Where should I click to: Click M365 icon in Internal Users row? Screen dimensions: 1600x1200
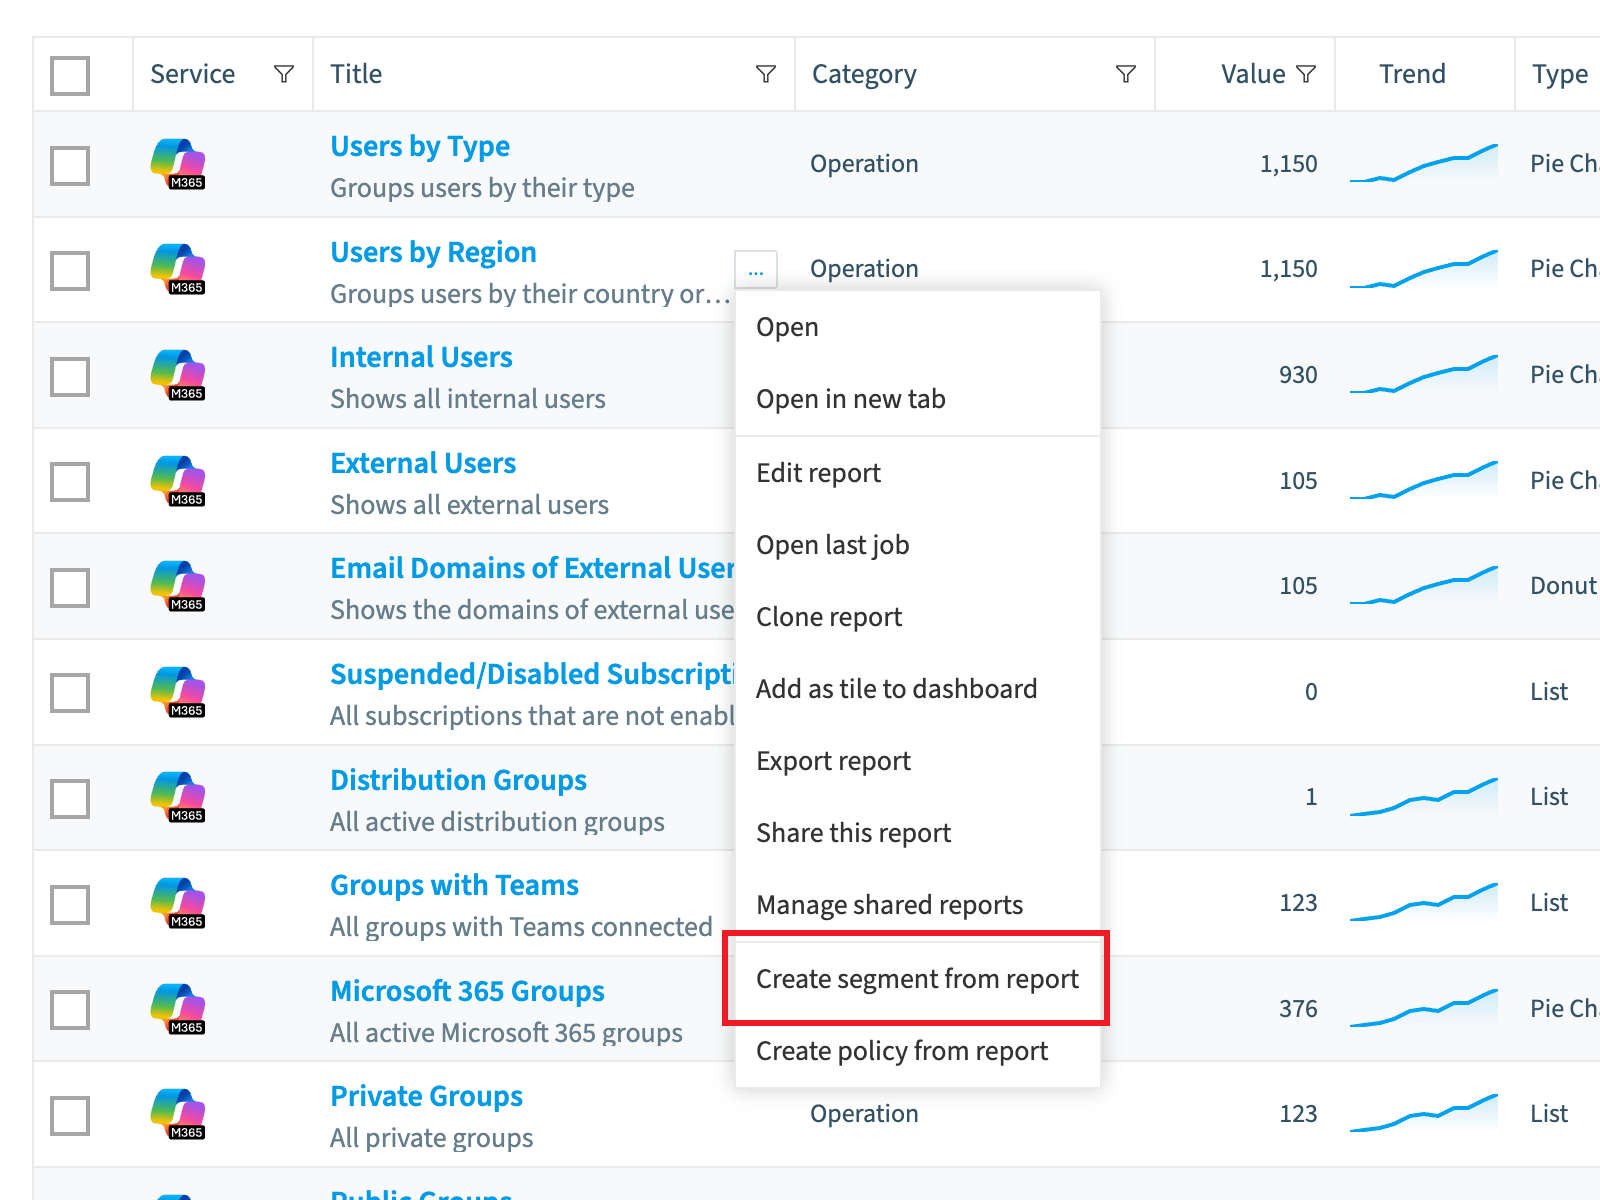[x=178, y=375]
